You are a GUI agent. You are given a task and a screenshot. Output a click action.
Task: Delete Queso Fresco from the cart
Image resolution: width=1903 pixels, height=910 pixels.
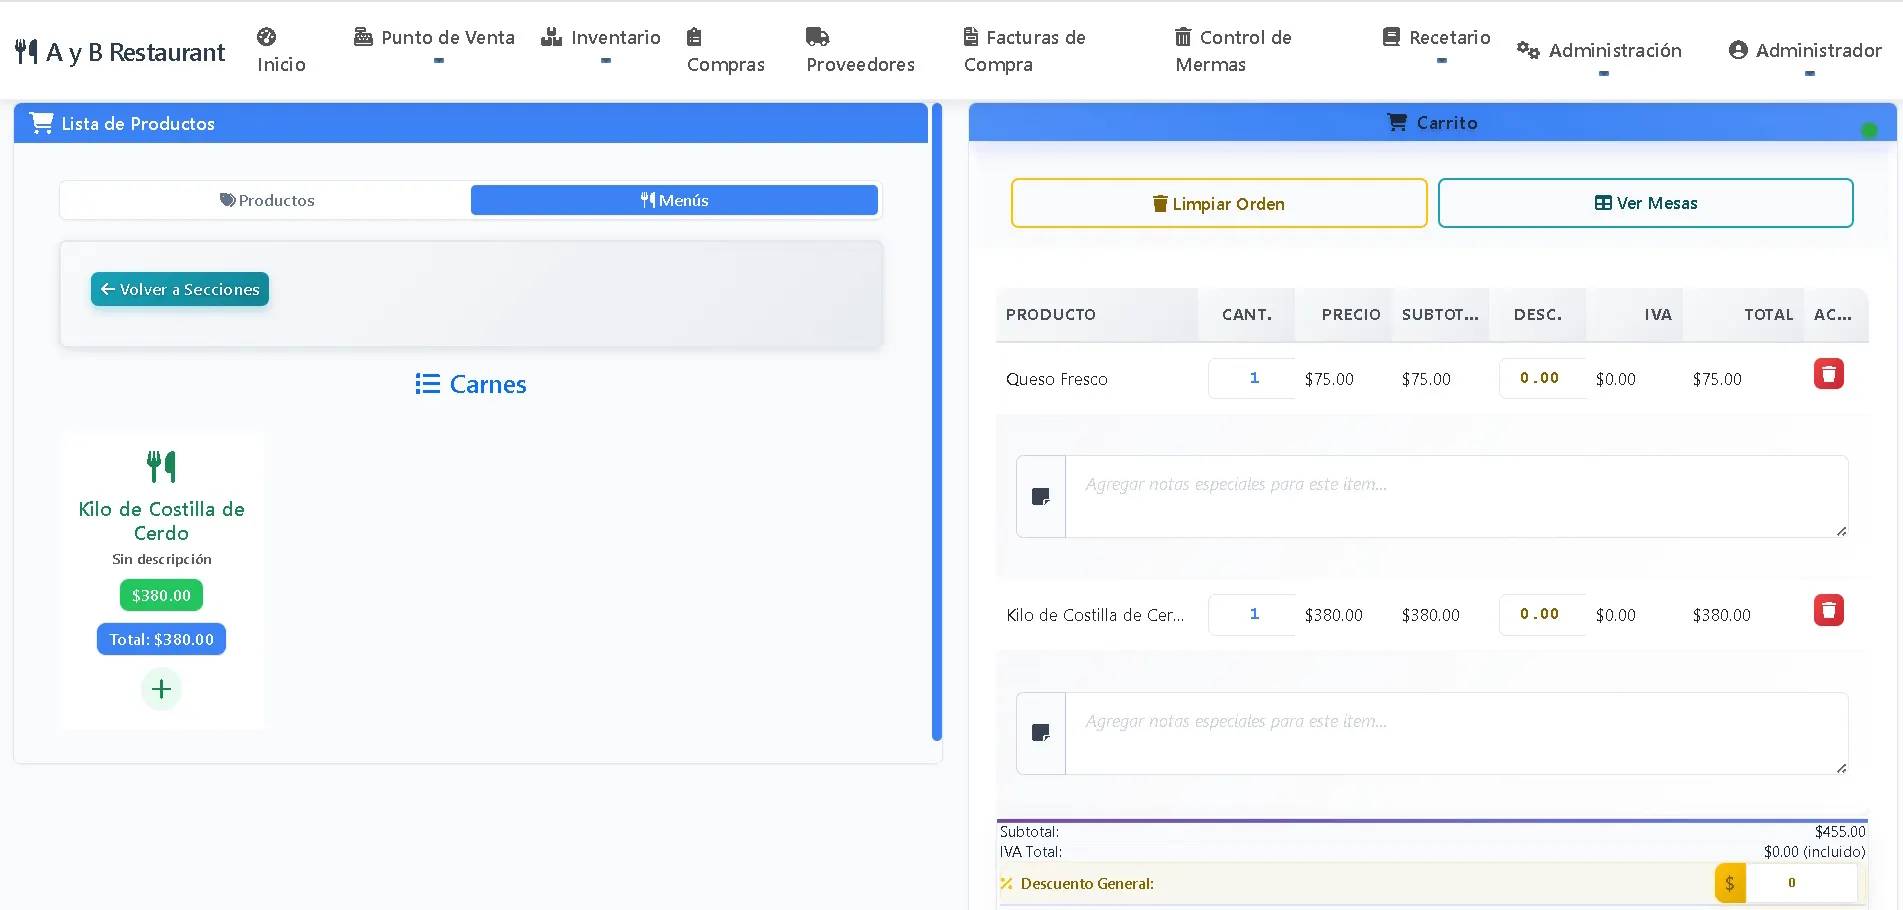[1828, 374]
